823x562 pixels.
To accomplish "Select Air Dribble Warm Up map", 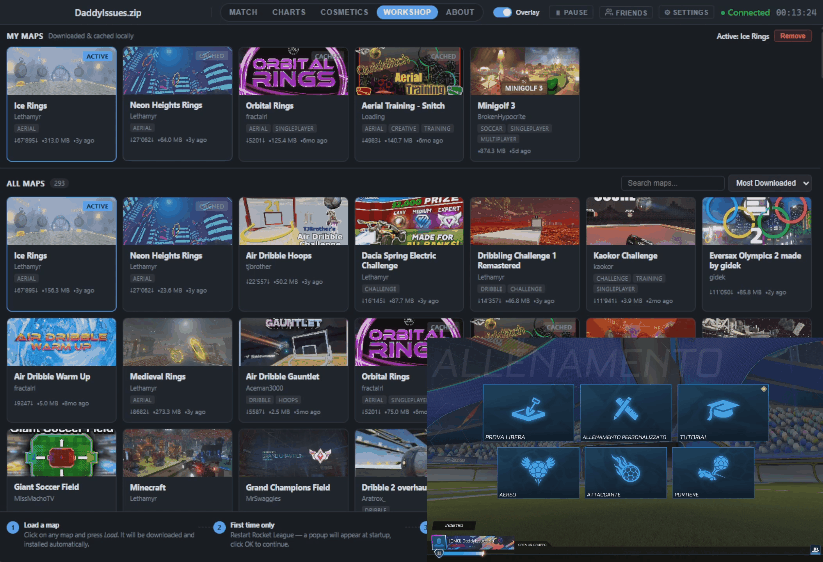I will tap(61, 370).
